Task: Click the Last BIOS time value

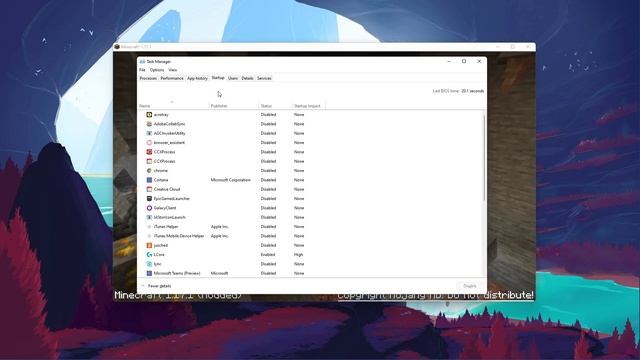Action: pyautogui.click(x=473, y=91)
